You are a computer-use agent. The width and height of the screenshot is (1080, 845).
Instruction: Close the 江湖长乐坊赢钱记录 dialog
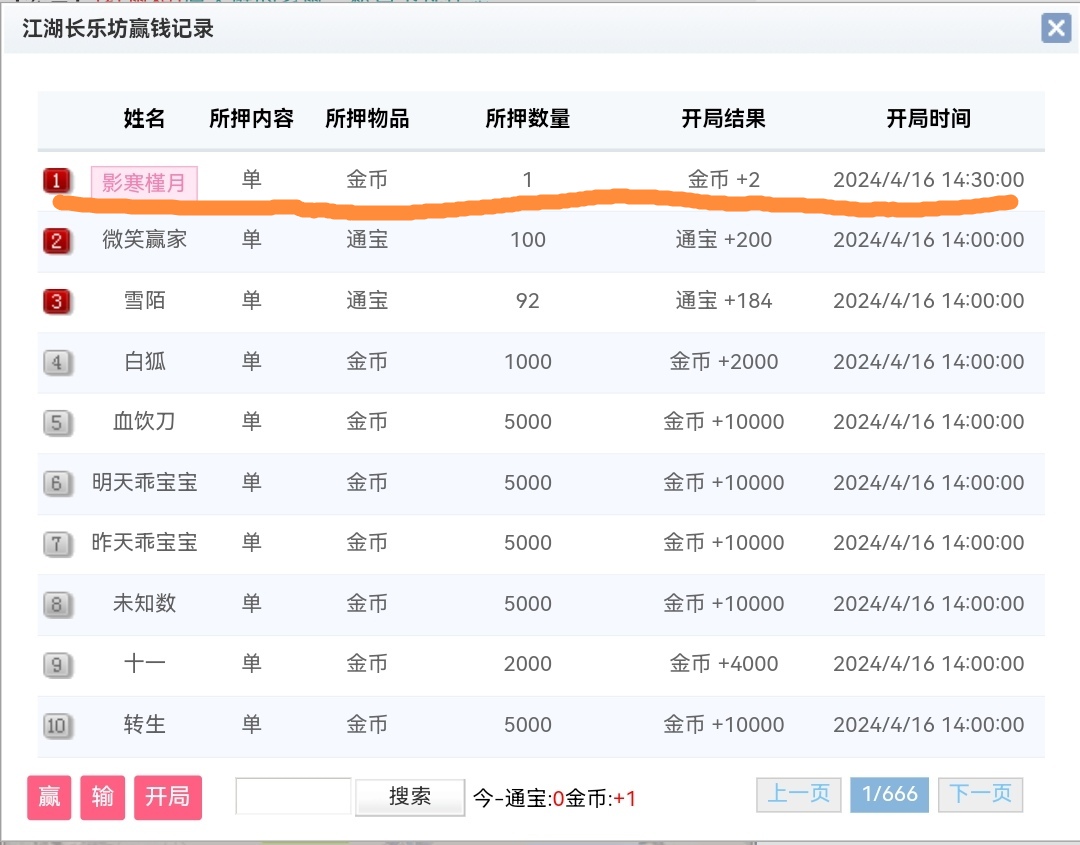pyautogui.click(x=1056, y=28)
